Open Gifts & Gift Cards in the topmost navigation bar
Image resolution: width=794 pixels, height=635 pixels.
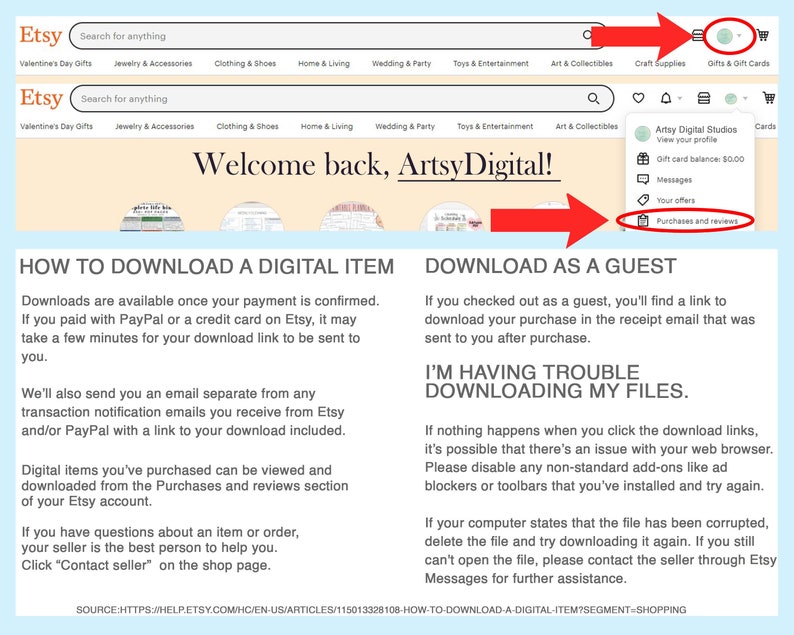739,63
